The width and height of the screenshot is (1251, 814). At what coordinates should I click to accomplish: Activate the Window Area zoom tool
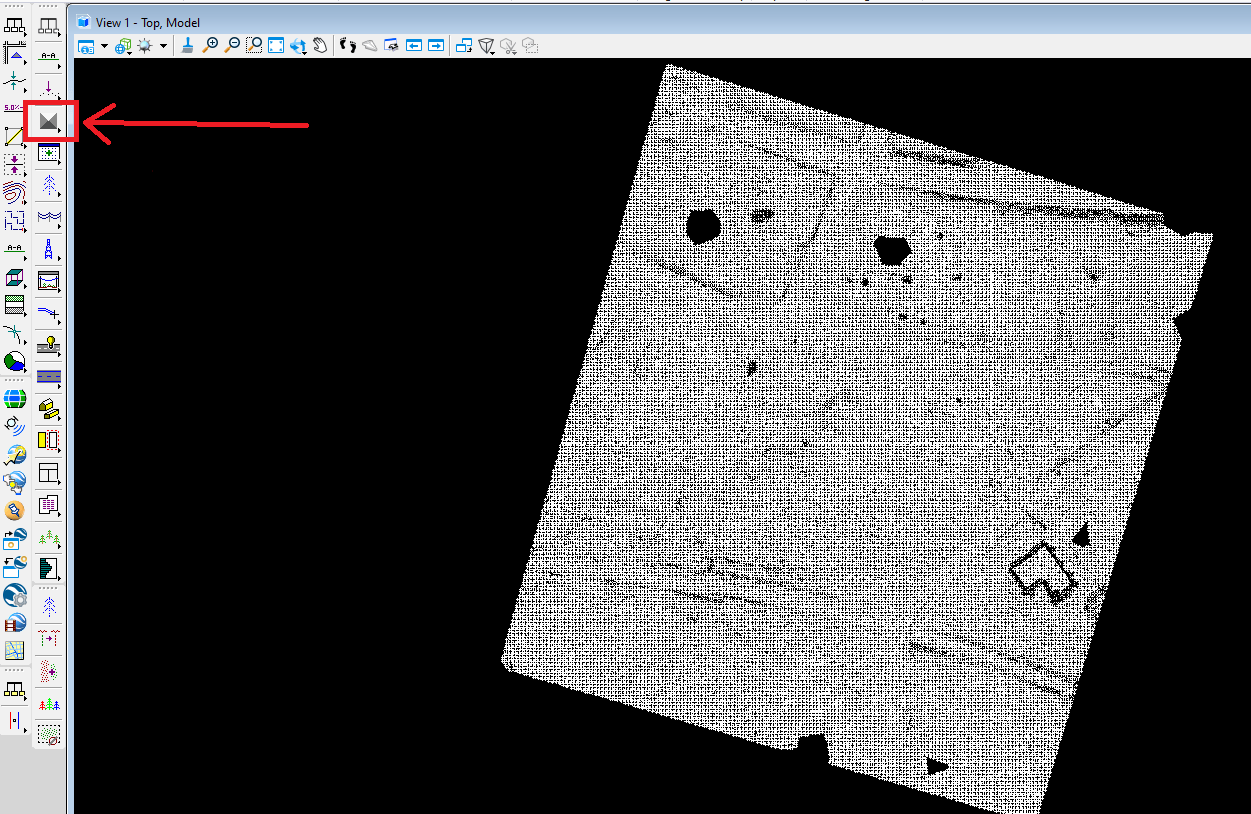(254, 45)
